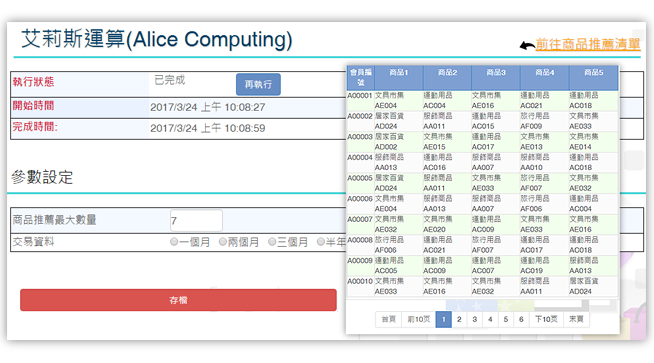Click the 商品推薦最大數量 input field
The height and width of the screenshot is (363, 654).
(x=196, y=221)
